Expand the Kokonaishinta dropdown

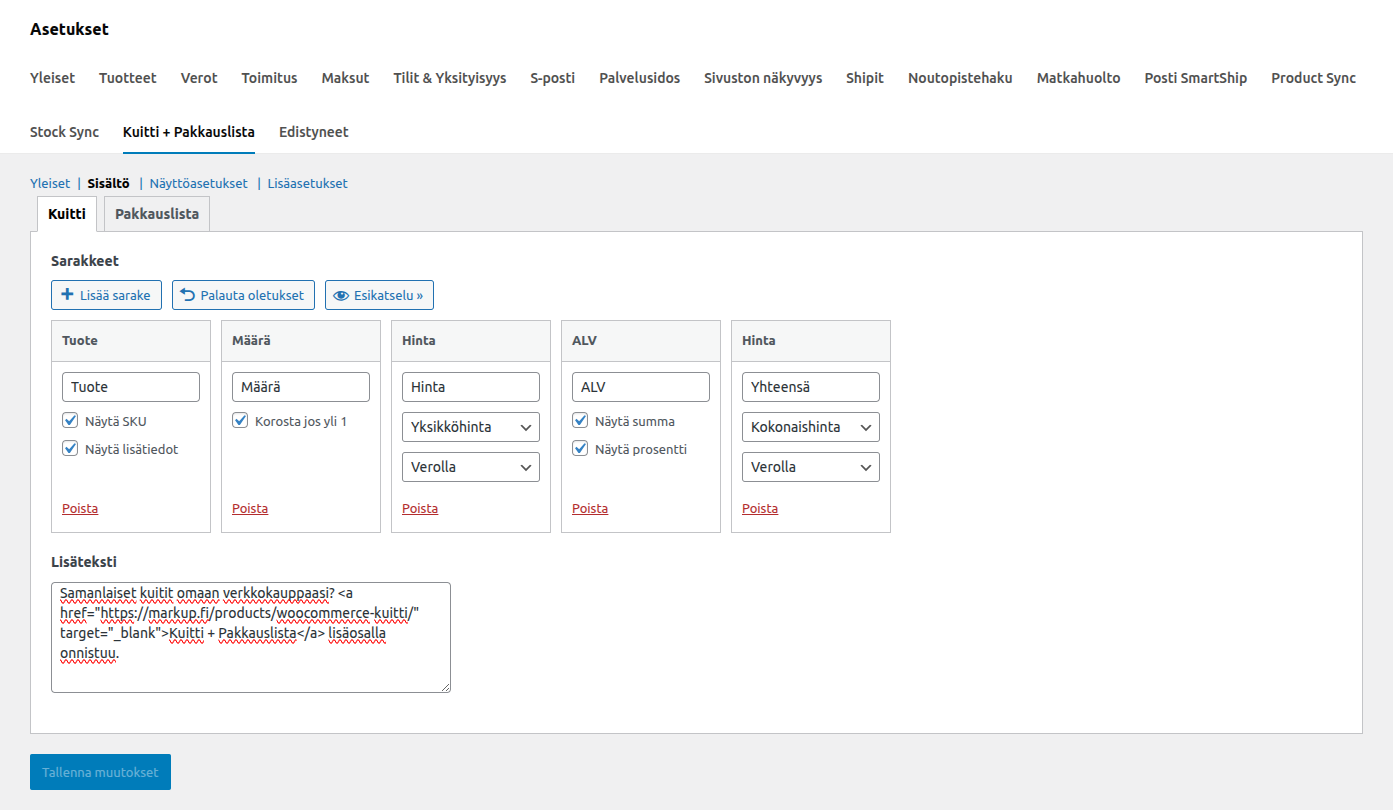click(810, 427)
